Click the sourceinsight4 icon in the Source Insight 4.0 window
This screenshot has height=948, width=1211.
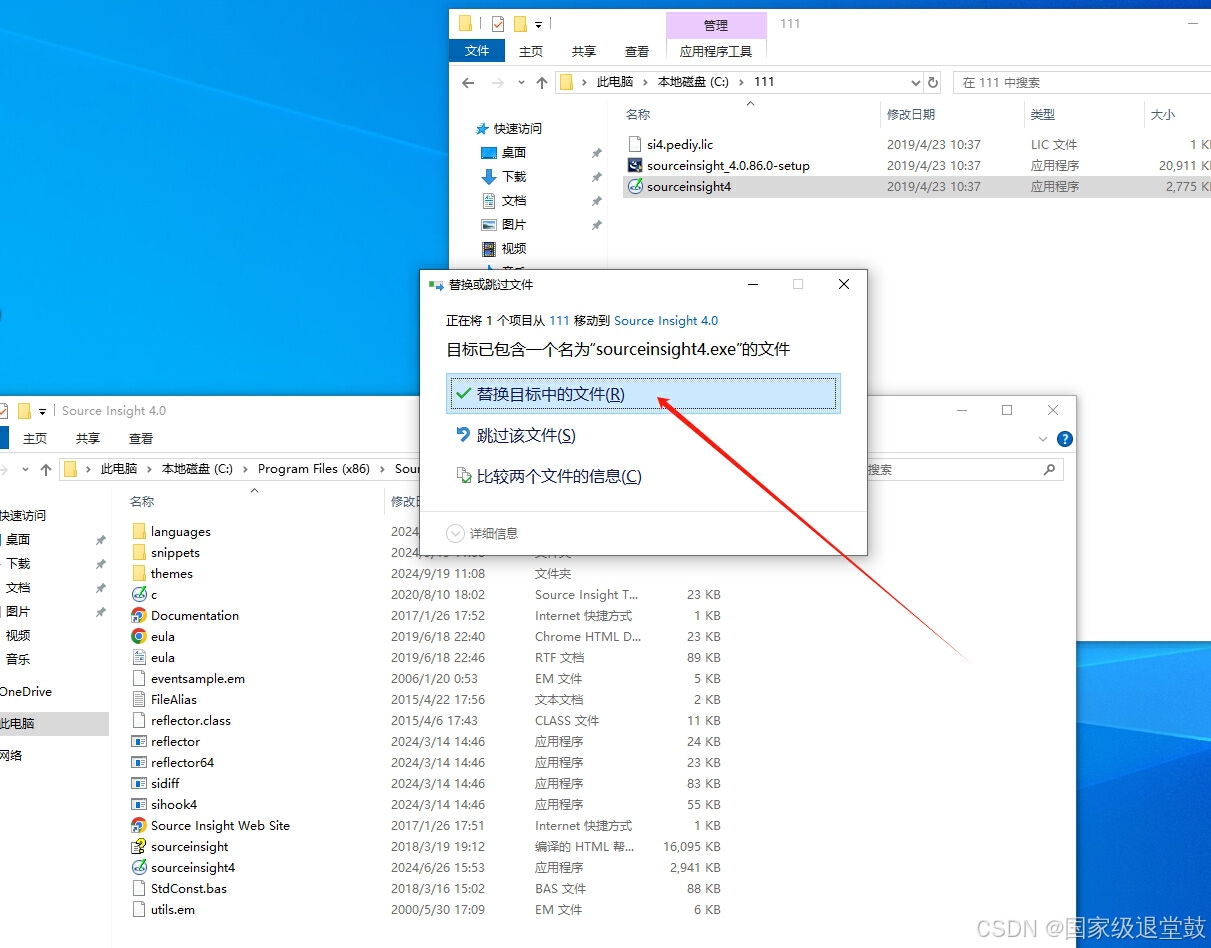(139, 867)
